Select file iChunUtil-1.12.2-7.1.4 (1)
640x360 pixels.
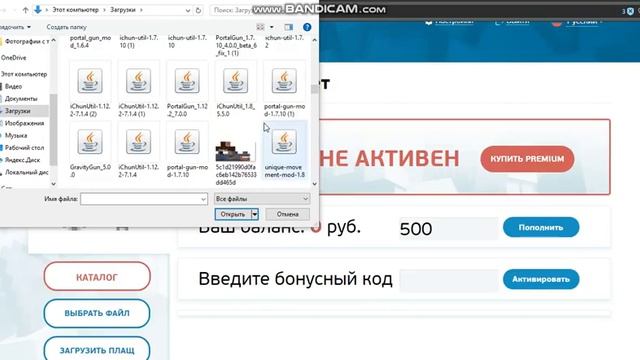pos(138,89)
